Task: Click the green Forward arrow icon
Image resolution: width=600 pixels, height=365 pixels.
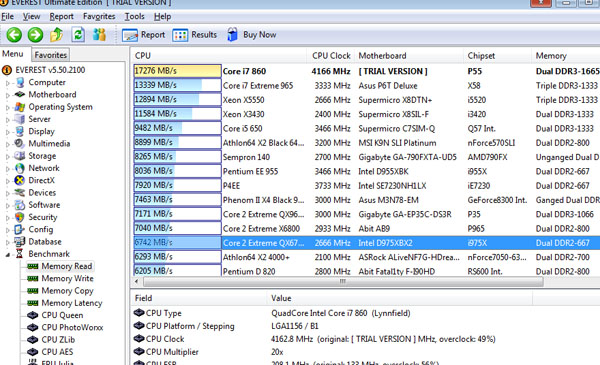Action: (x=35, y=35)
